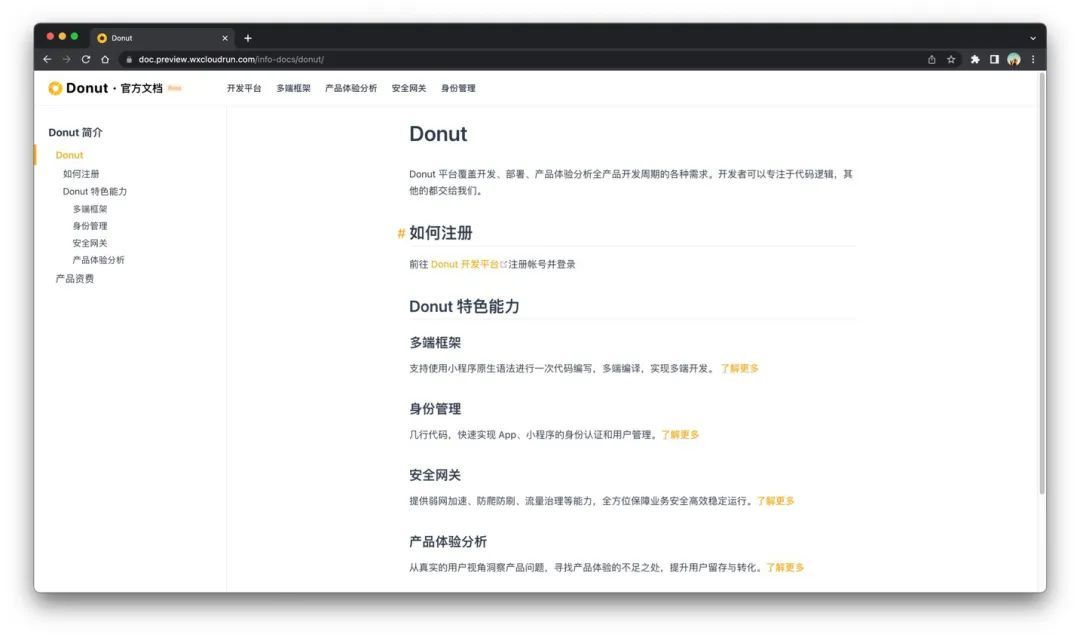Click the 身份管理 section heading
This screenshot has width=1080, height=637.
point(435,408)
